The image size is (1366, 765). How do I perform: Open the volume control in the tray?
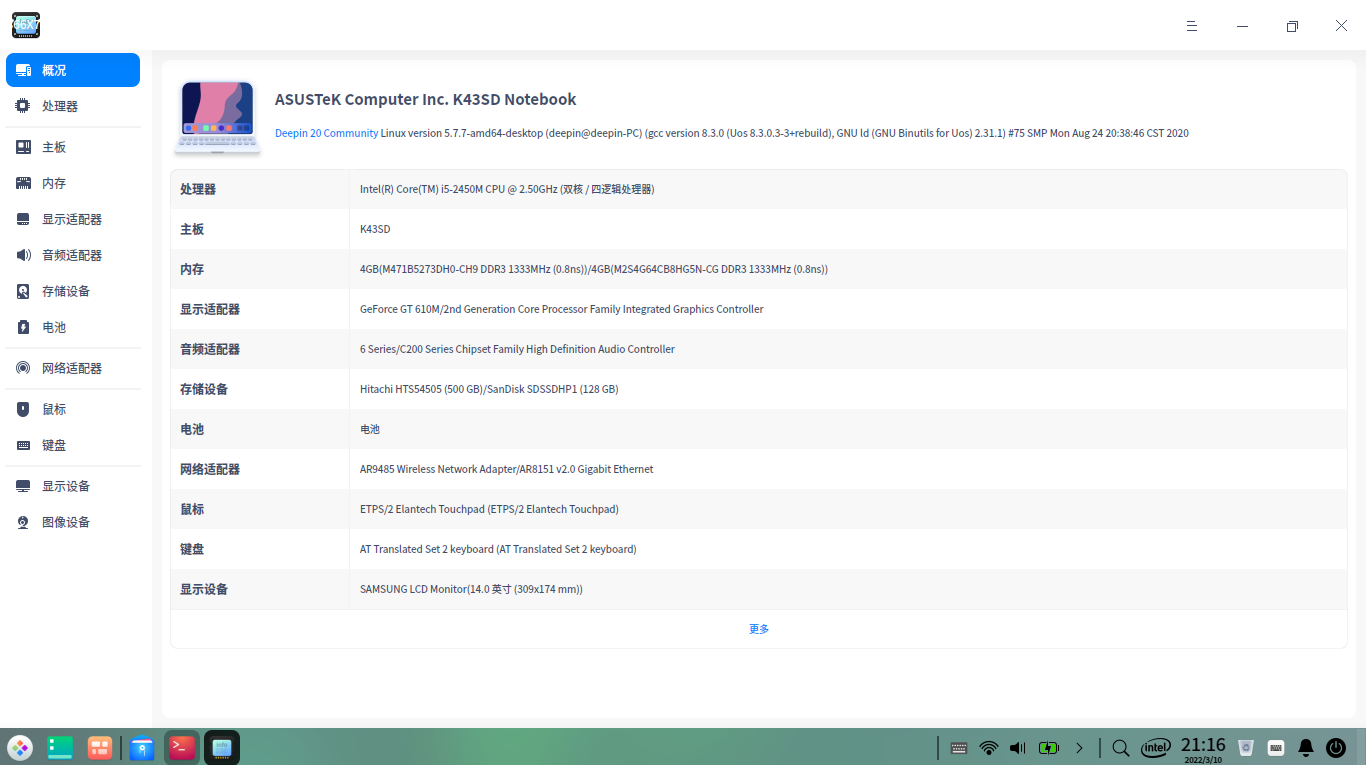click(1018, 747)
